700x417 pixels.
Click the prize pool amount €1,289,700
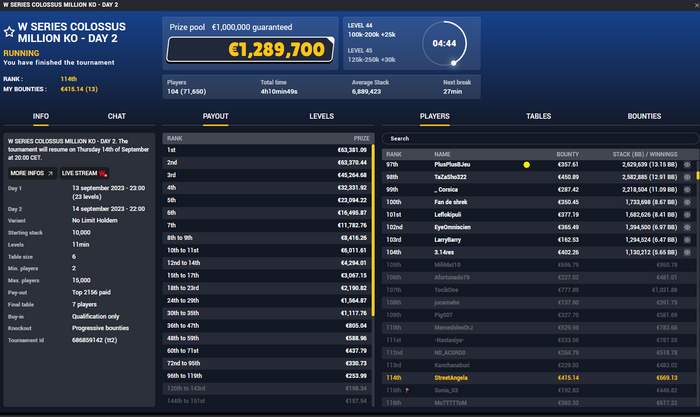coord(276,50)
